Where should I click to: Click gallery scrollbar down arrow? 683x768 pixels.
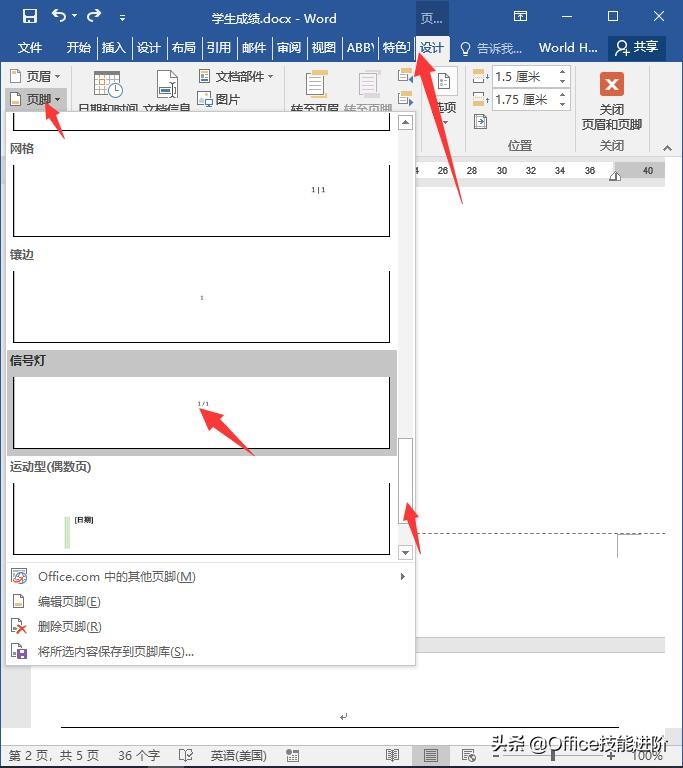coord(405,552)
